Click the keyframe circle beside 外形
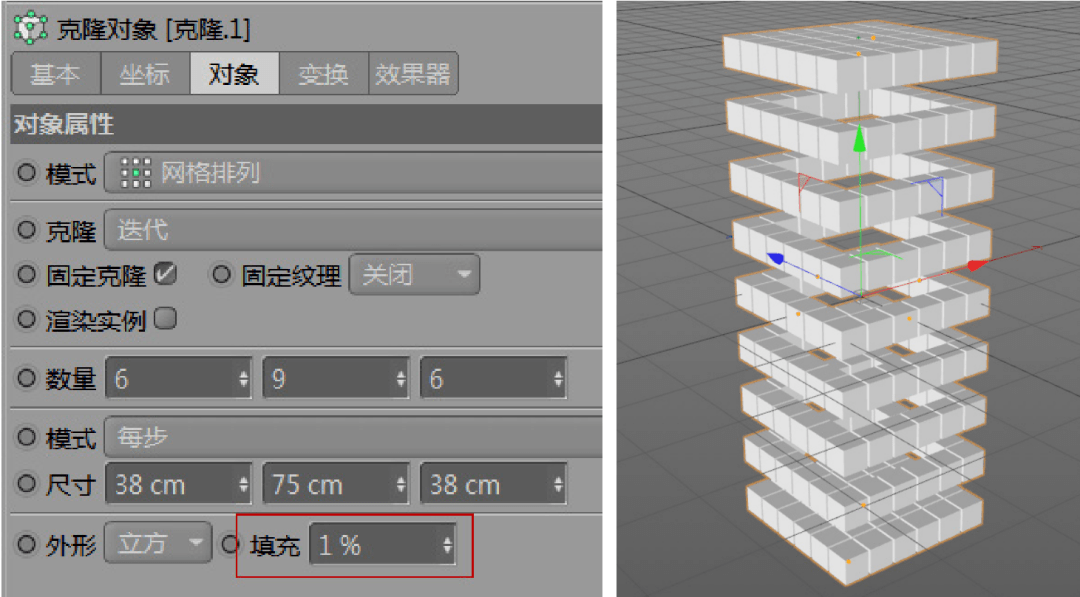This screenshot has width=1080, height=597. click(27, 544)
